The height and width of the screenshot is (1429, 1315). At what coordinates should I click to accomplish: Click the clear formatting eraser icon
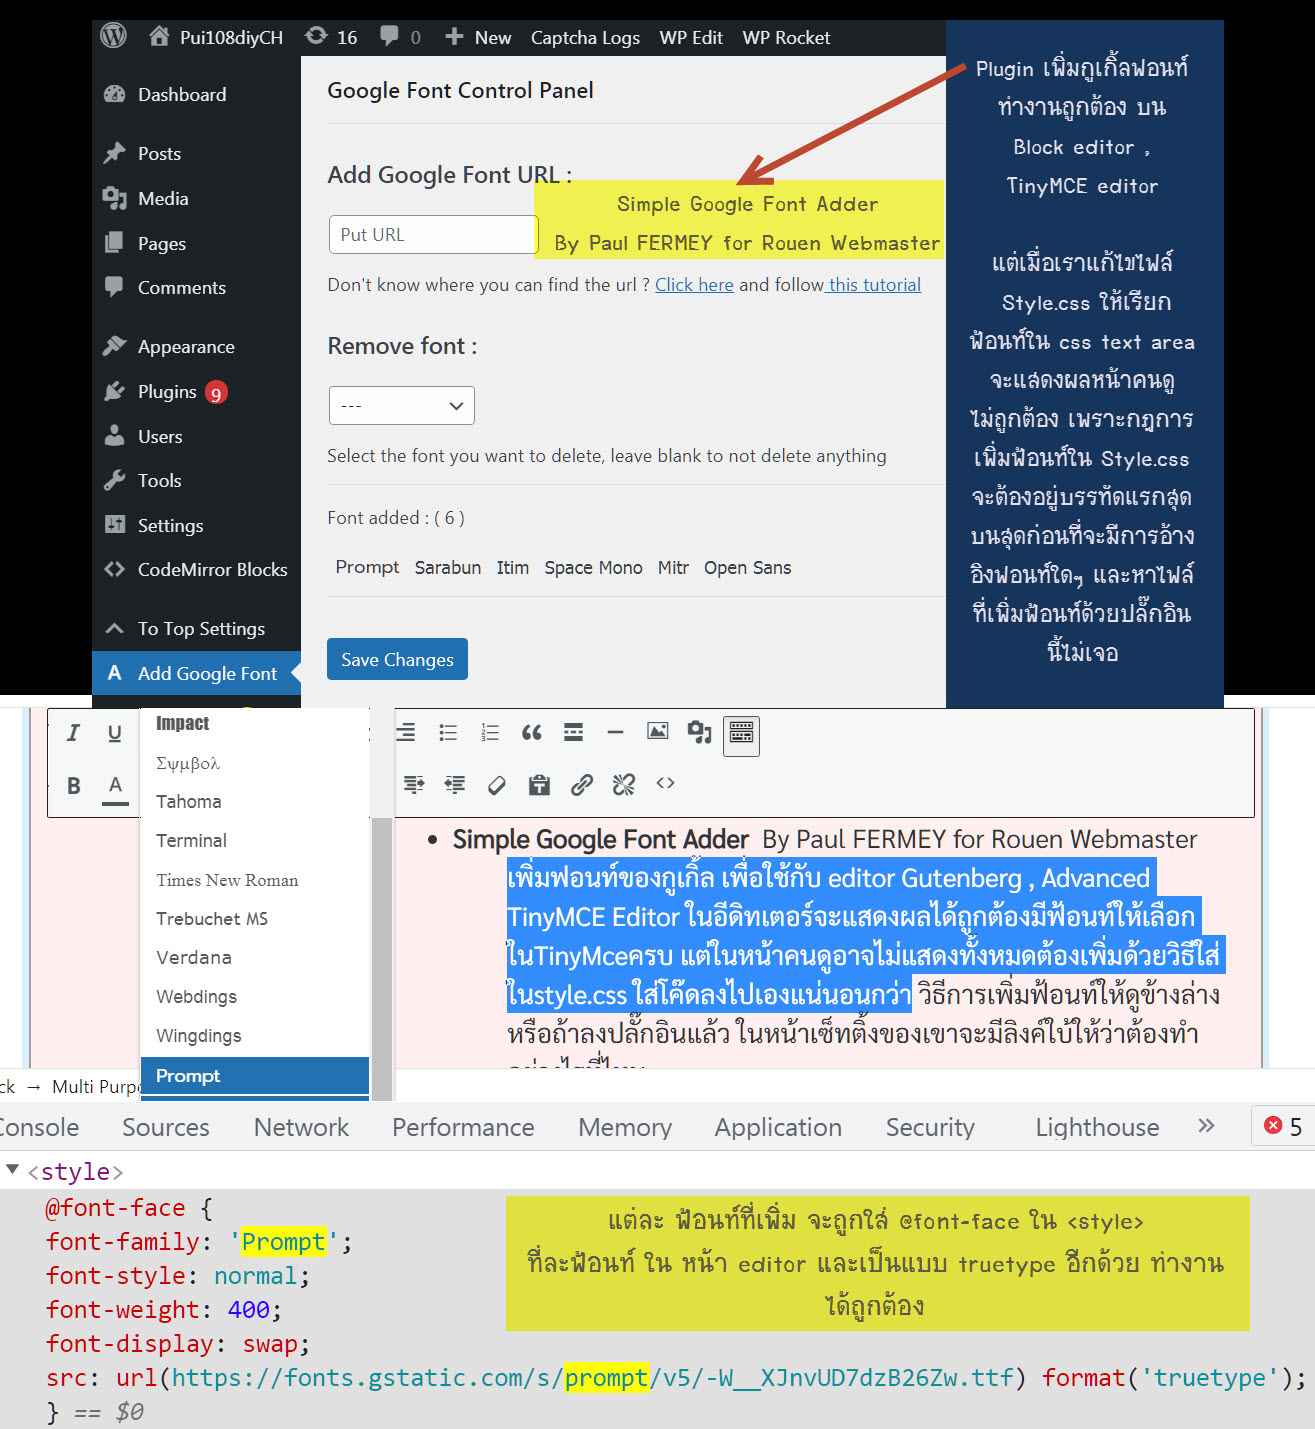point(497,785)
